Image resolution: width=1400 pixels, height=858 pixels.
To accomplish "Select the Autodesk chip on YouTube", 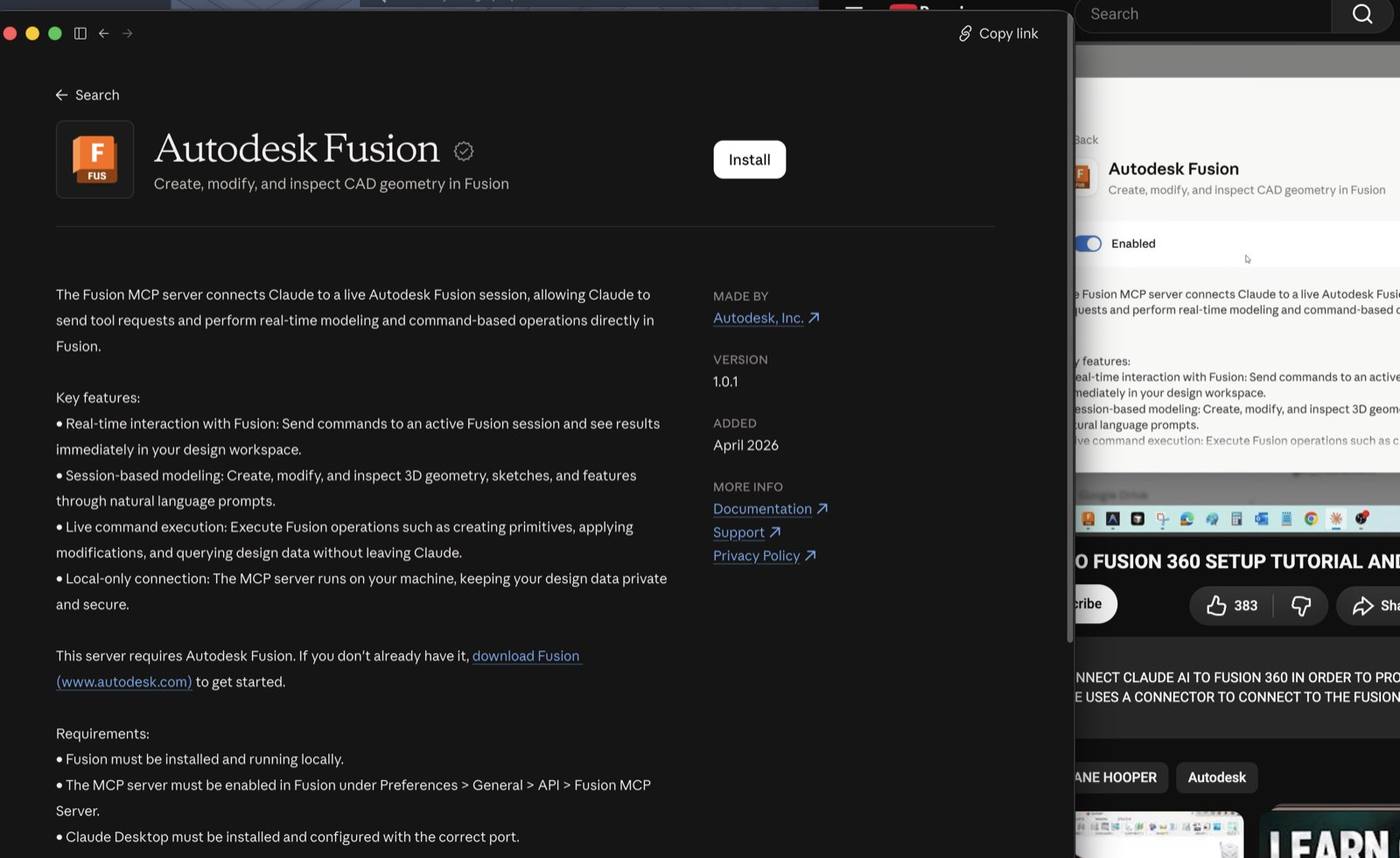I will pos(1216,778).
